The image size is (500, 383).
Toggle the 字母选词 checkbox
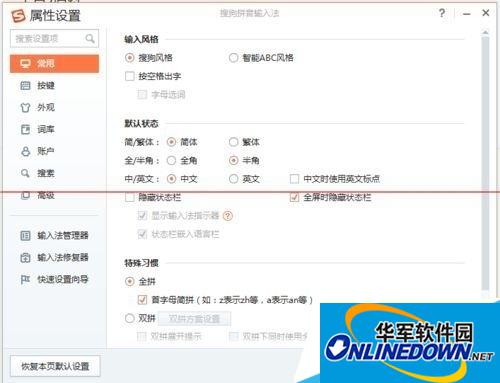142,94
